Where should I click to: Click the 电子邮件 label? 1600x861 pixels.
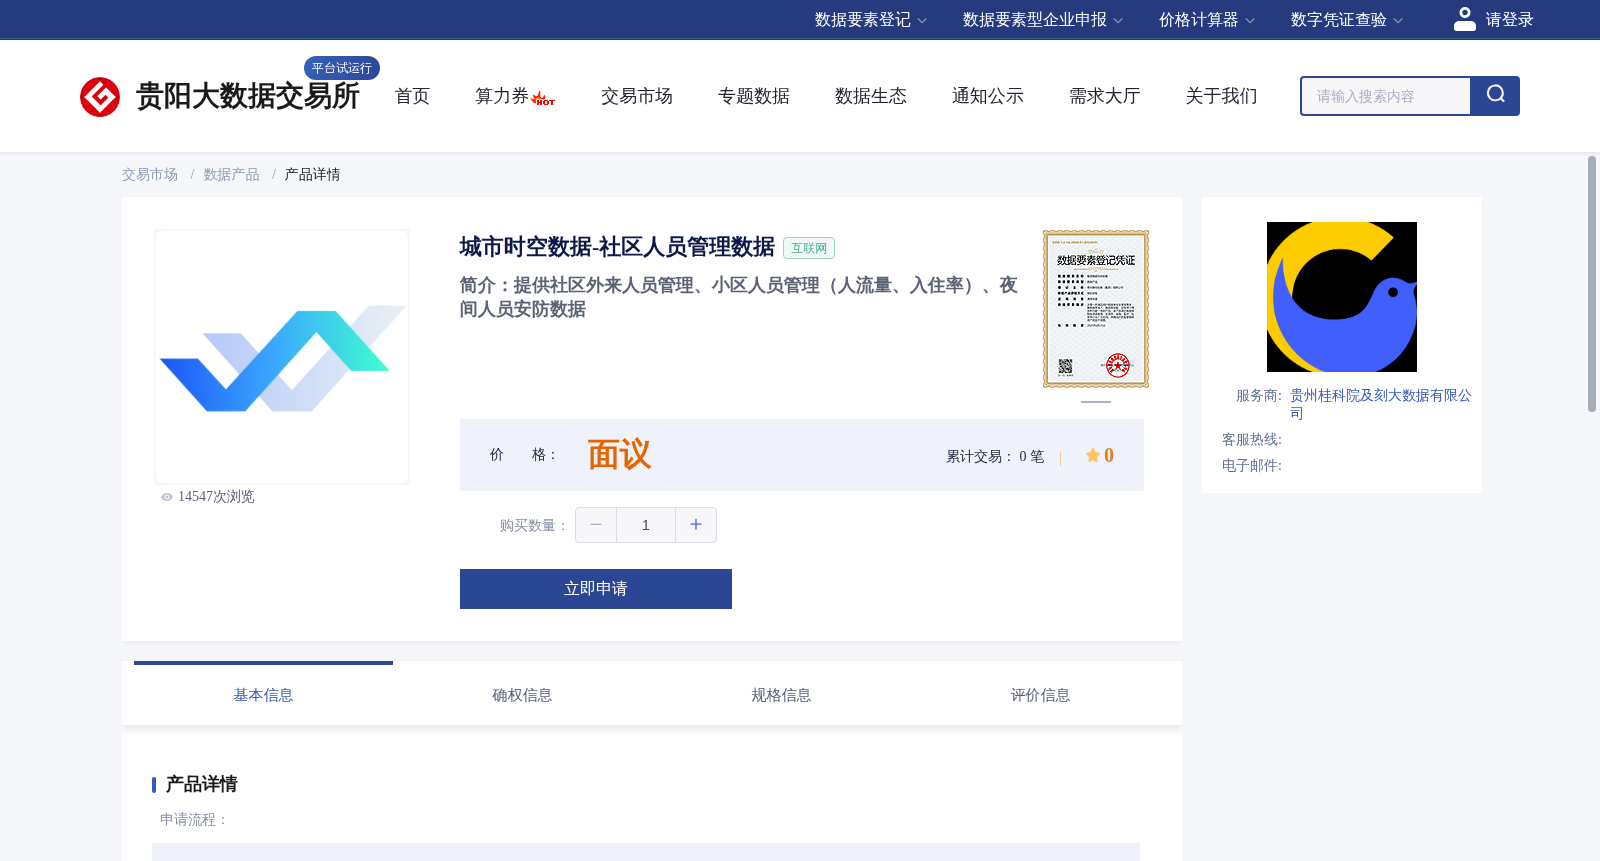tap(1252, 466)
